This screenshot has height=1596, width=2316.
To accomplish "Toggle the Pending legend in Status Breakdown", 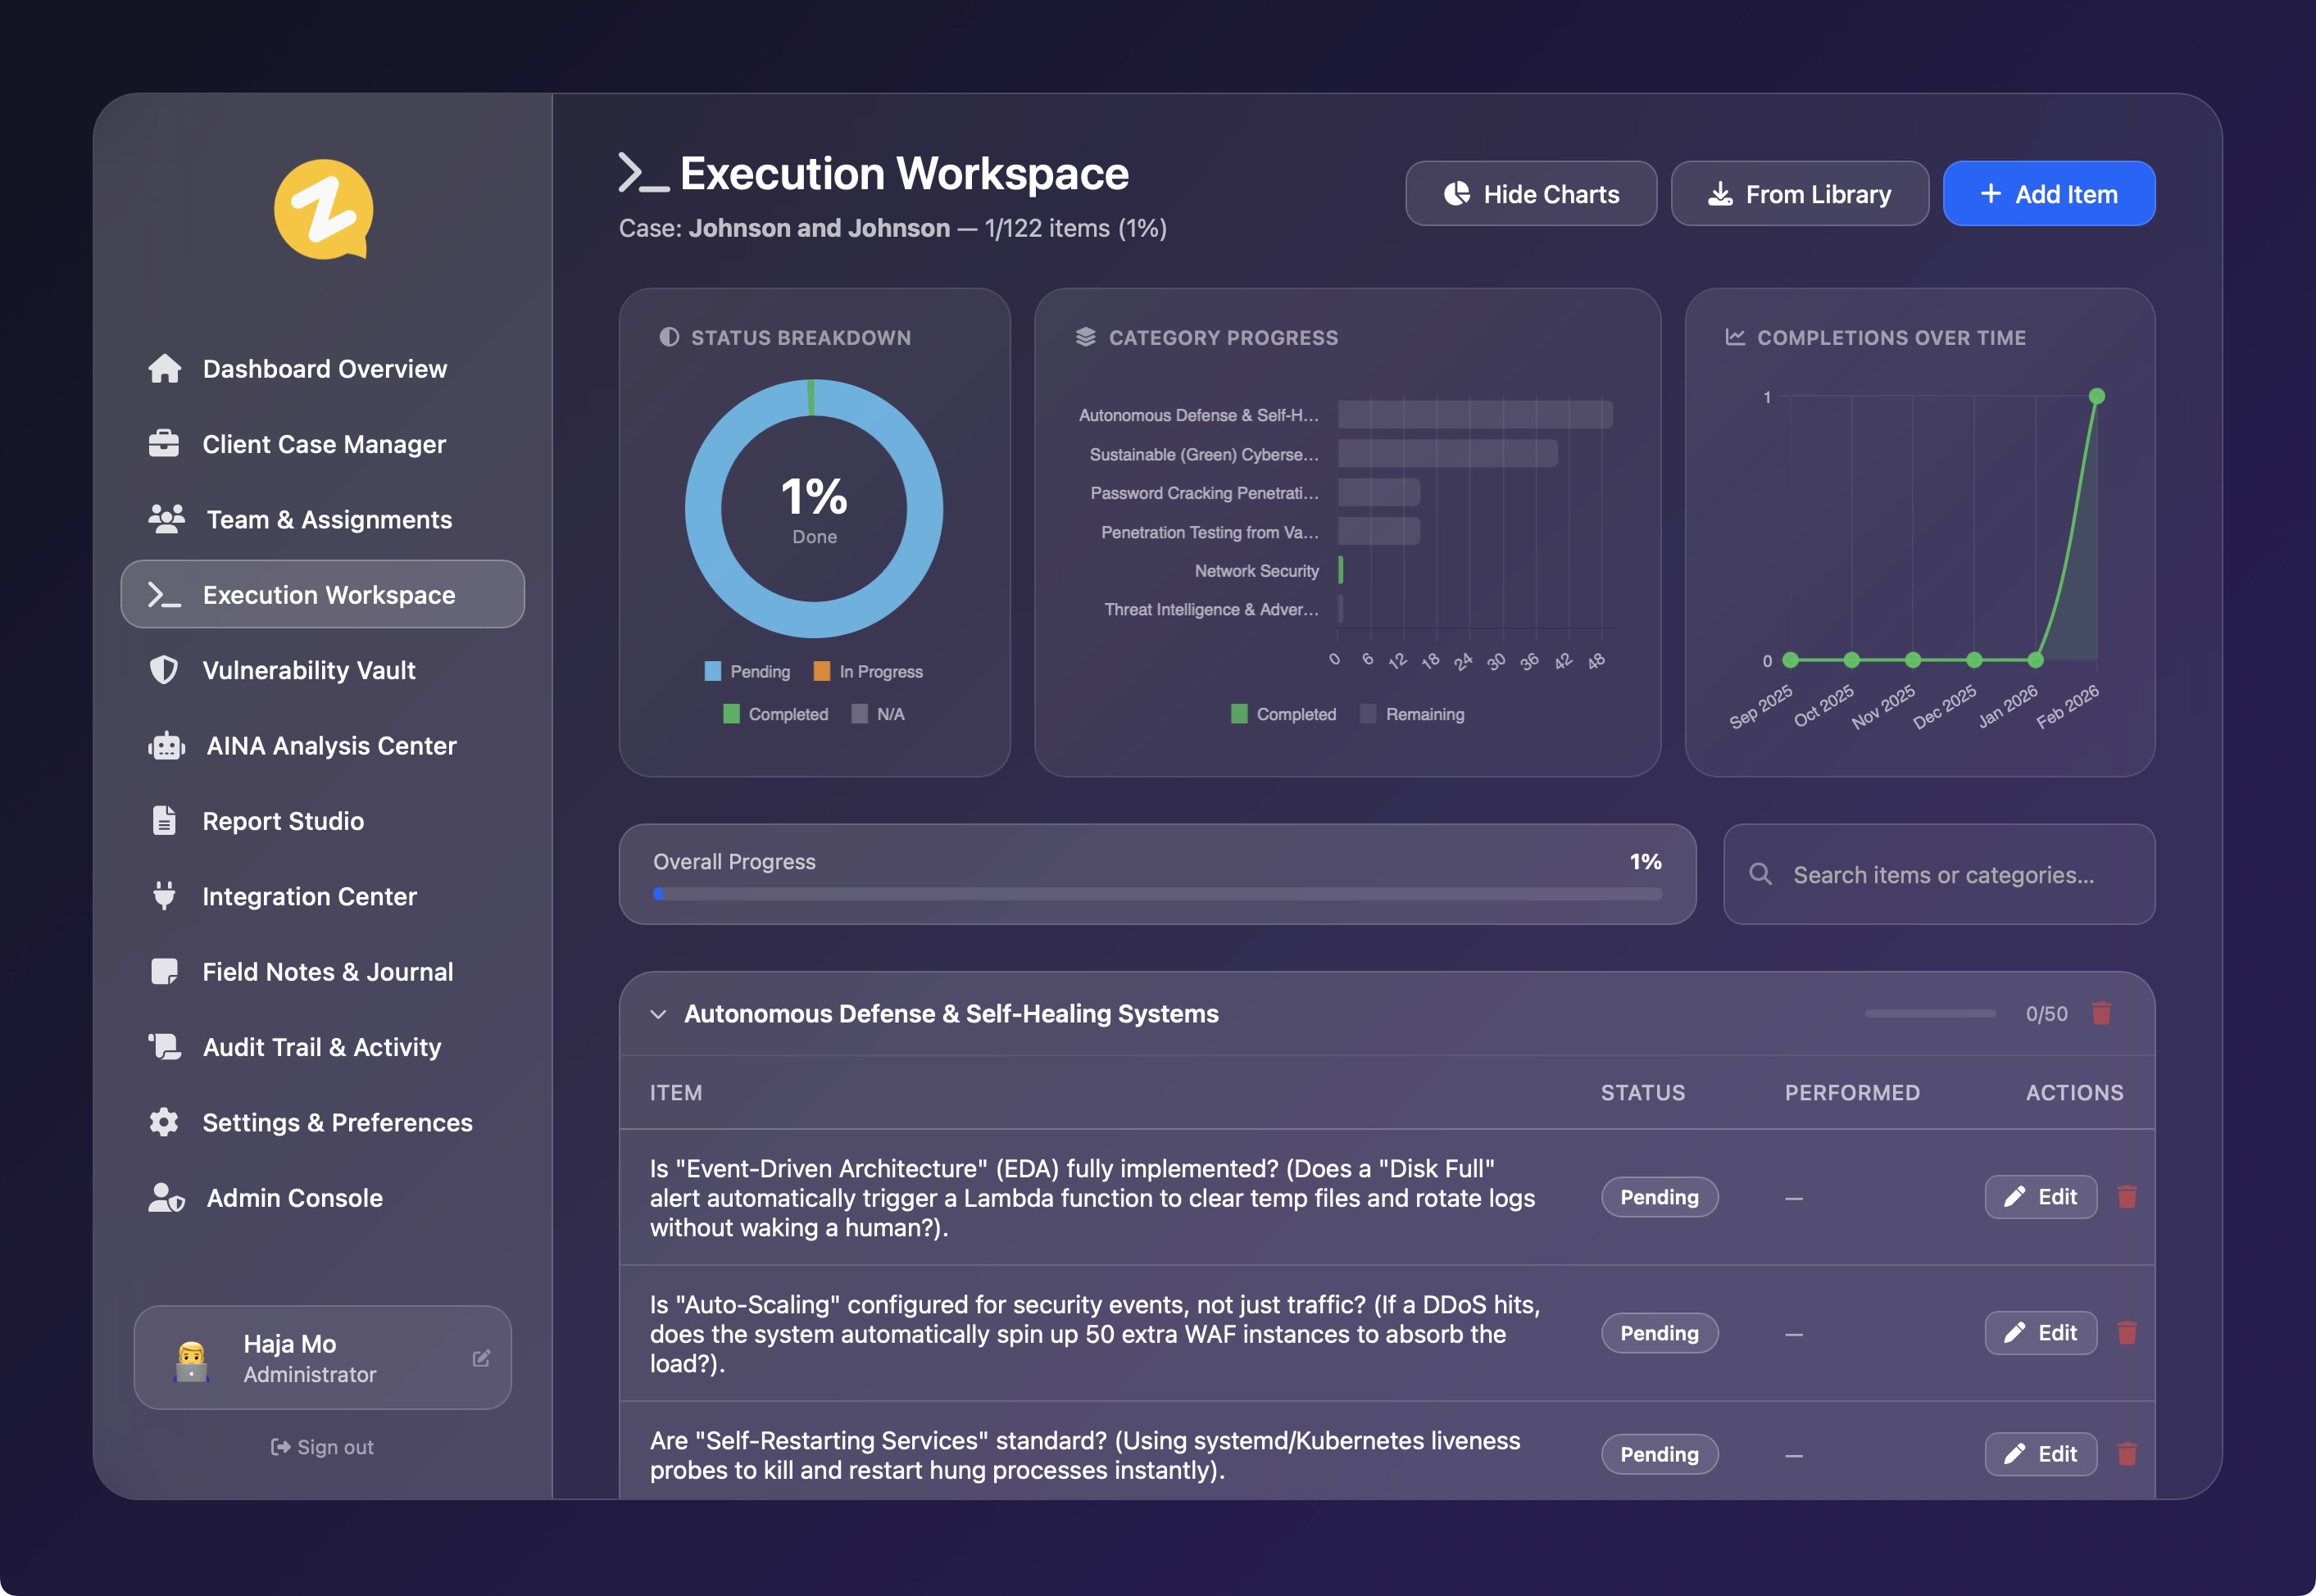I will pyautogui.click(x=747, y=671).
